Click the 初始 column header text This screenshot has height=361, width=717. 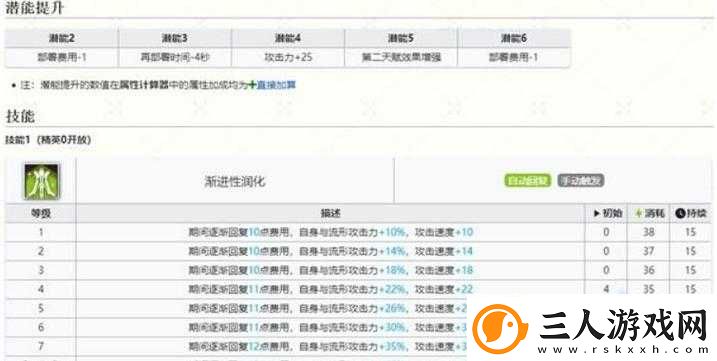[x=612, y=213]
